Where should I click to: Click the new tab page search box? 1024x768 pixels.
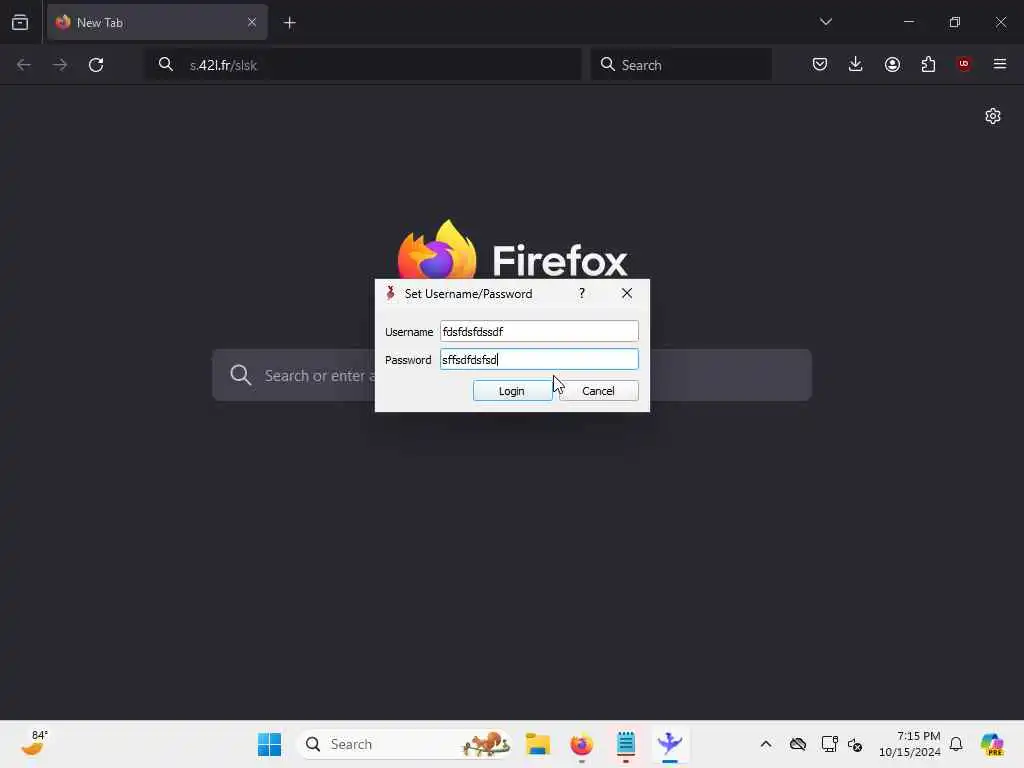tap(512, 375)
